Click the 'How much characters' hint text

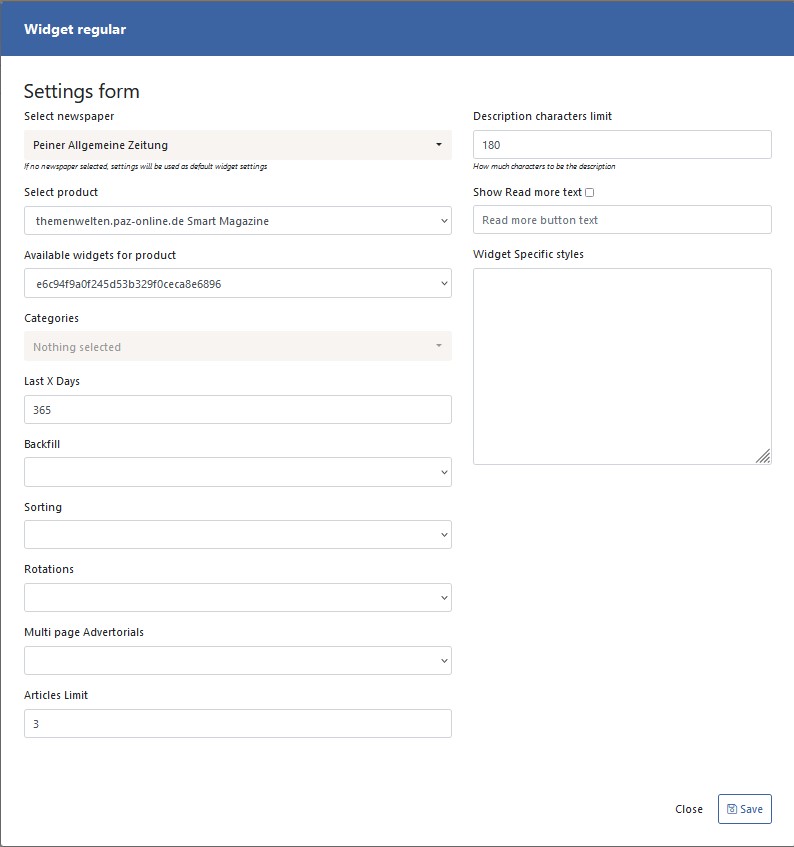(x=544, y=166)
